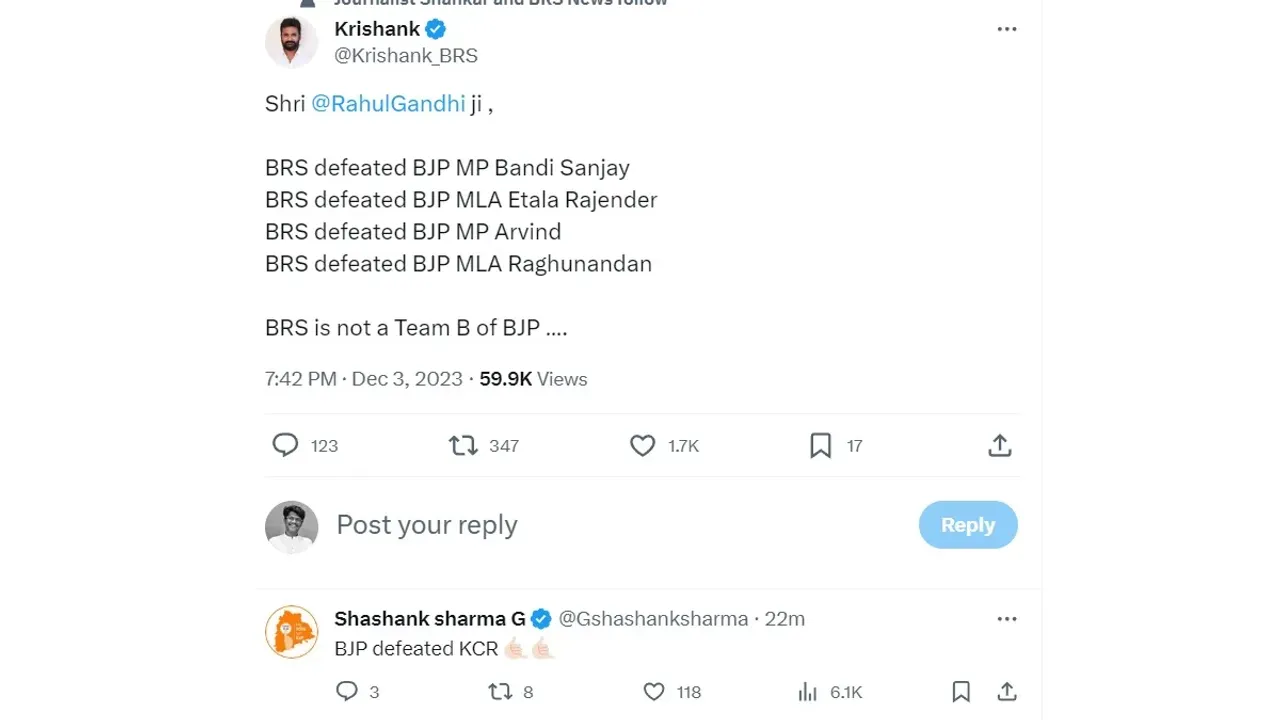Open the @Gshashanksharma handle link
The height and width of the screenshot is (720, 1280).
[653, 619]
